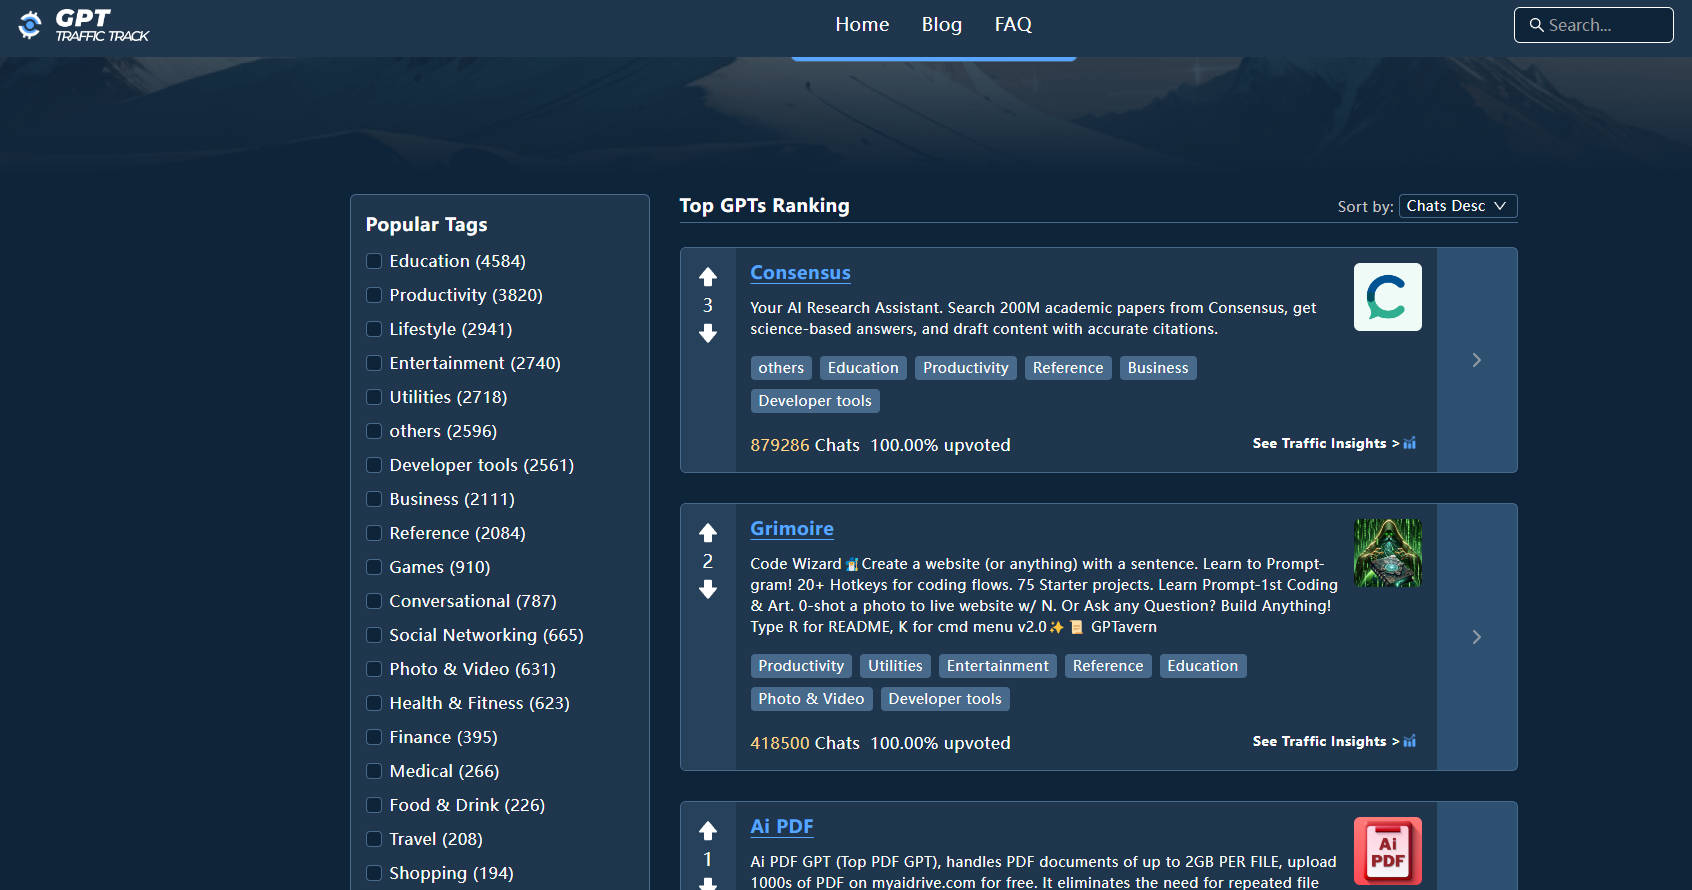Click the Consensus logo thumbnail
Screen dimensions: 1692x890
click(1388, 297)
